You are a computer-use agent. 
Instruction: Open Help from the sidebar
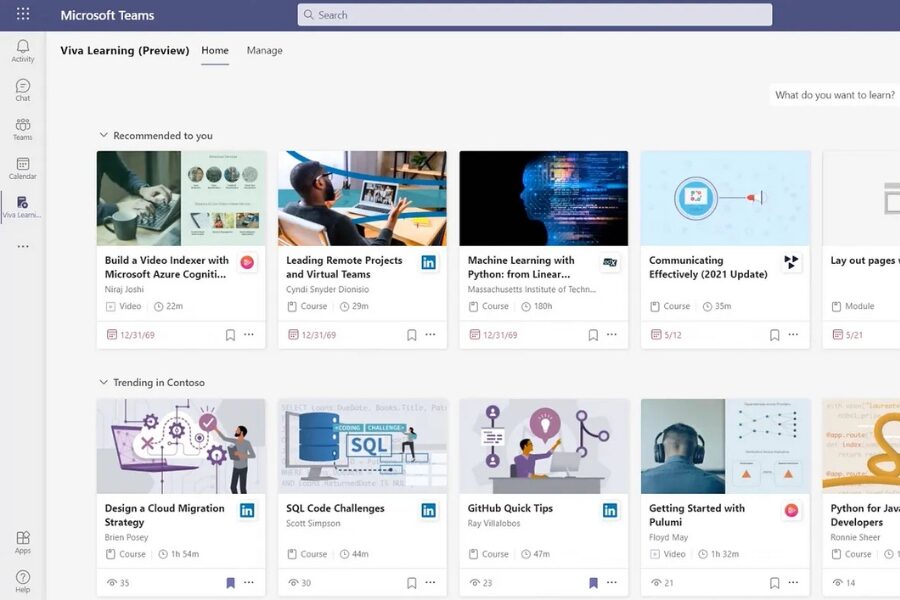(22, 578)
